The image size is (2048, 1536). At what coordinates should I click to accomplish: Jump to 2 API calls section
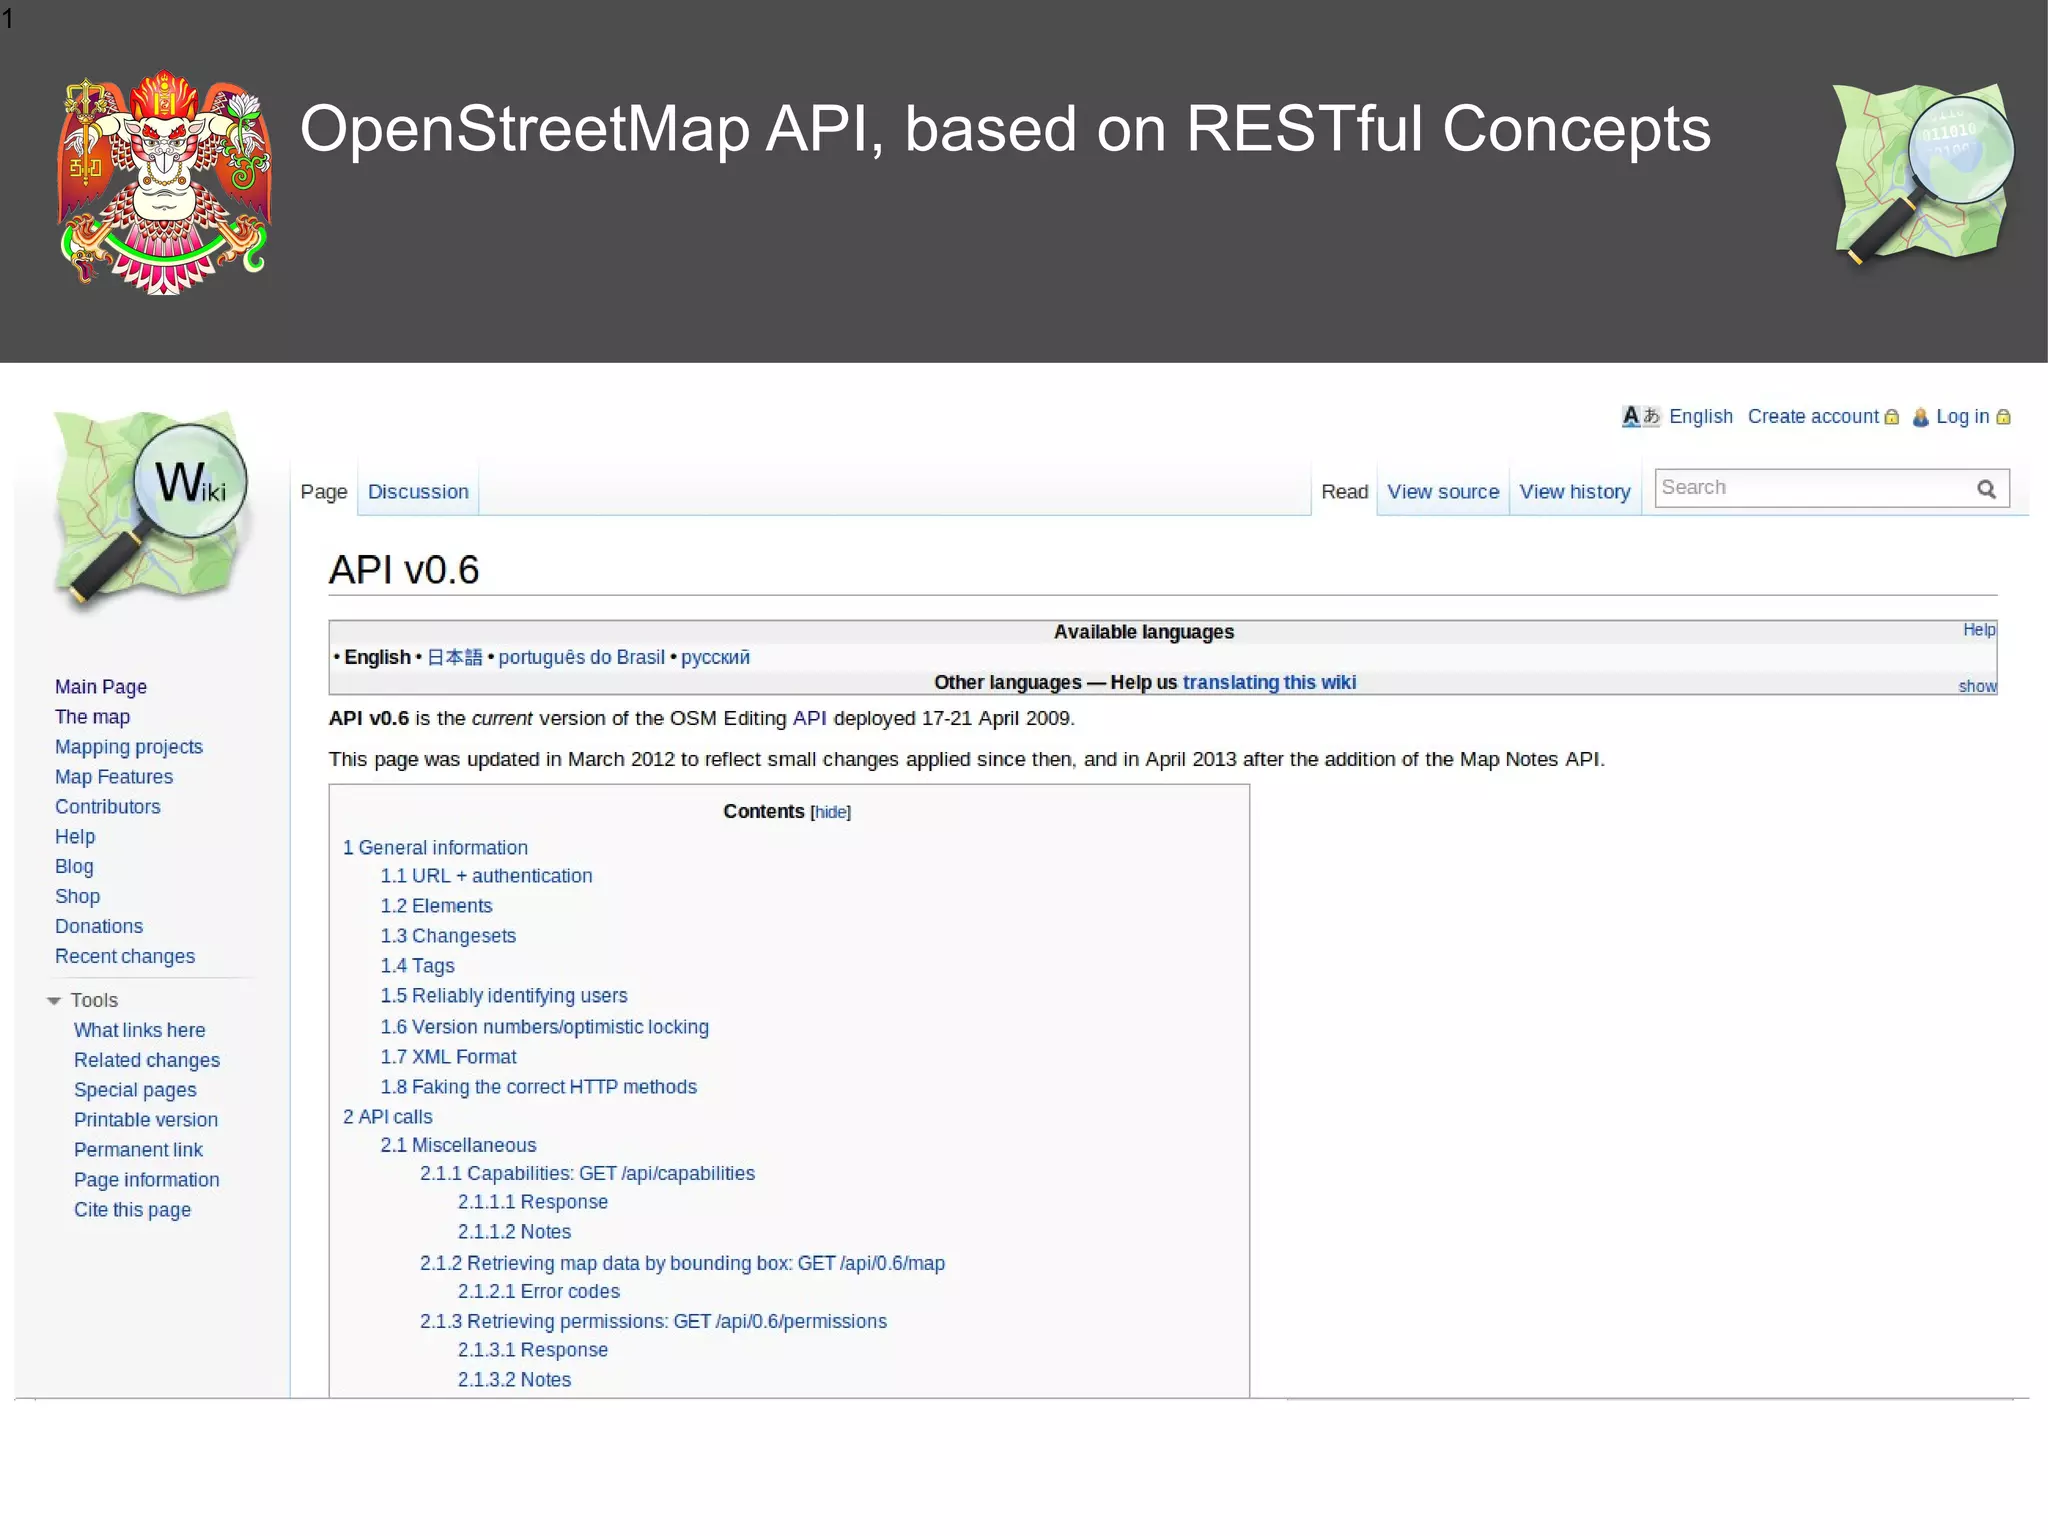point(388,1117)
